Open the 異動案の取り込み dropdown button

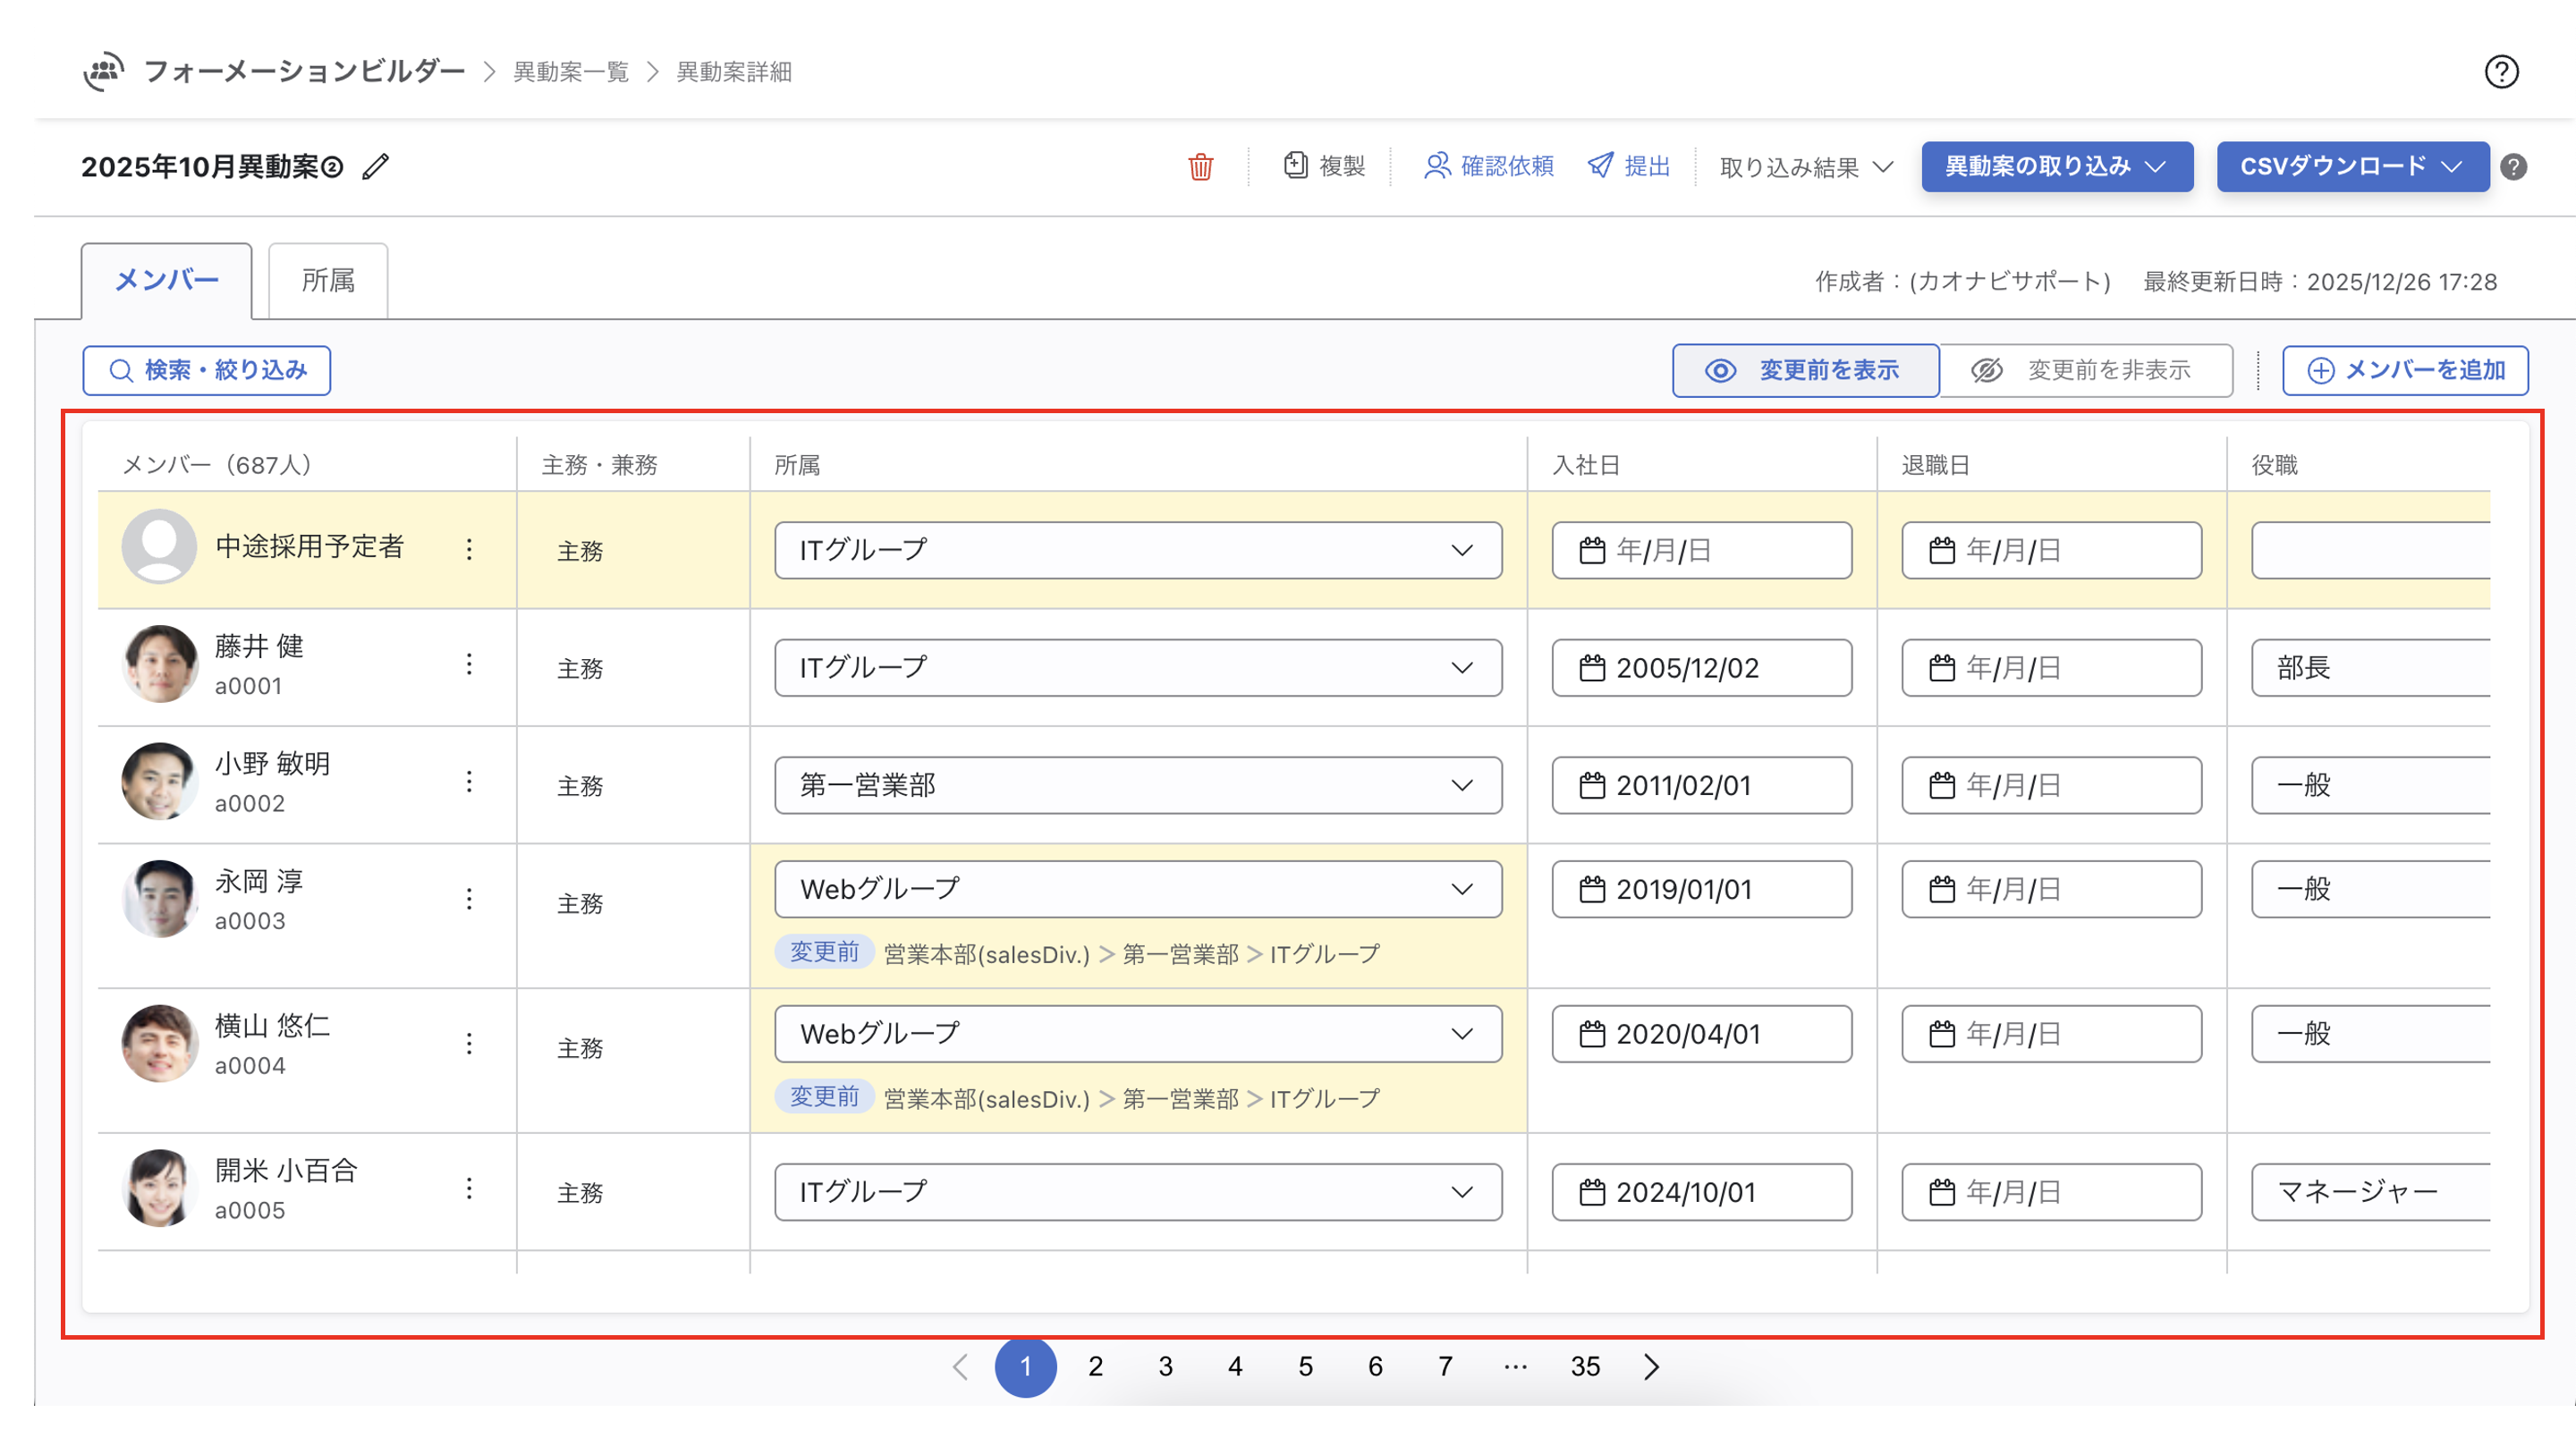tap(2056, 167)
